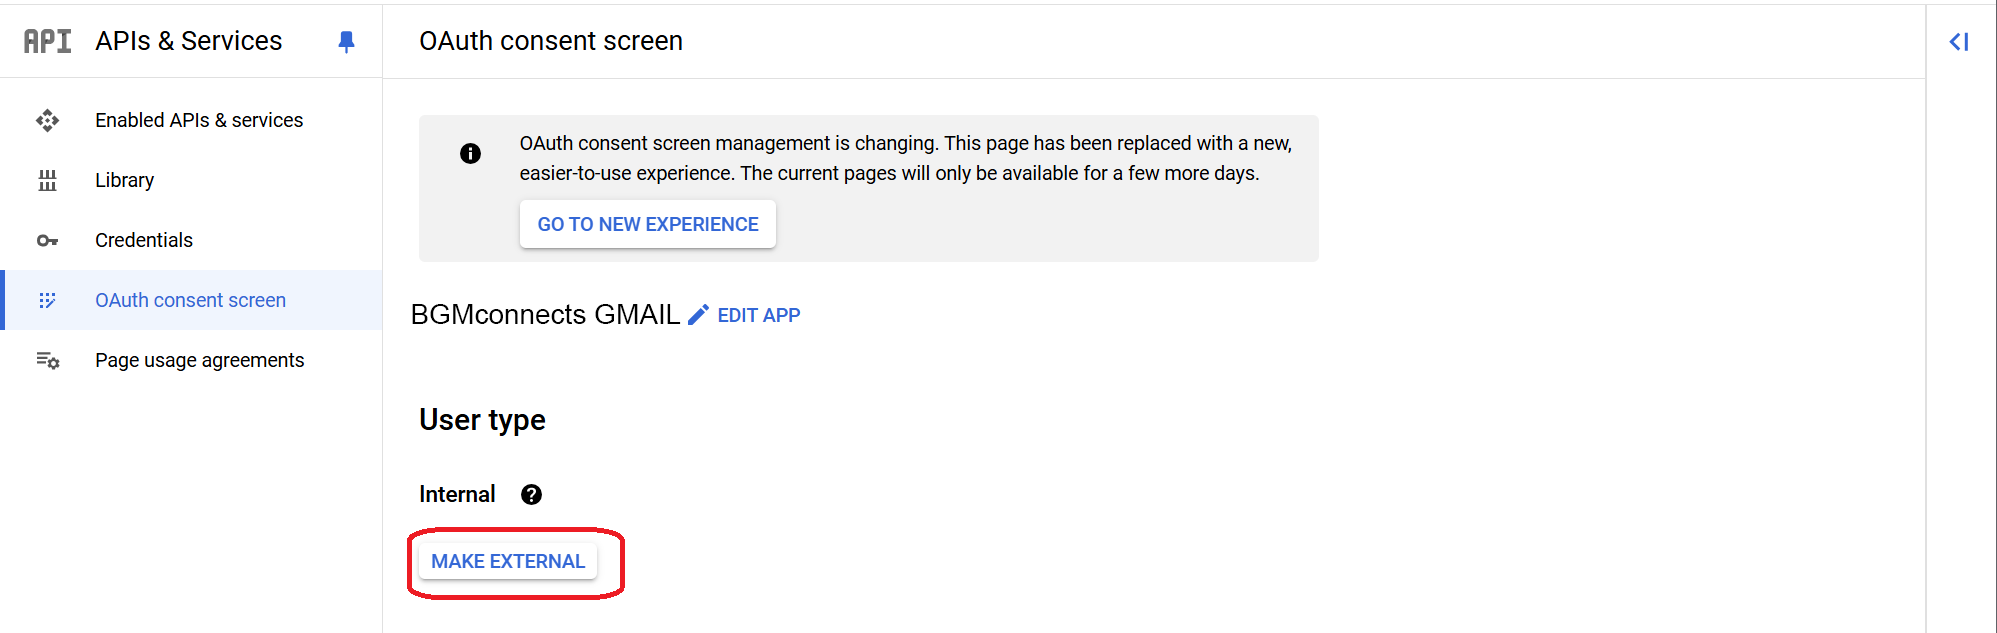Go to the Credentials page
The height and width of the screenshot is (633, 1997).
[x=144, y=241]
